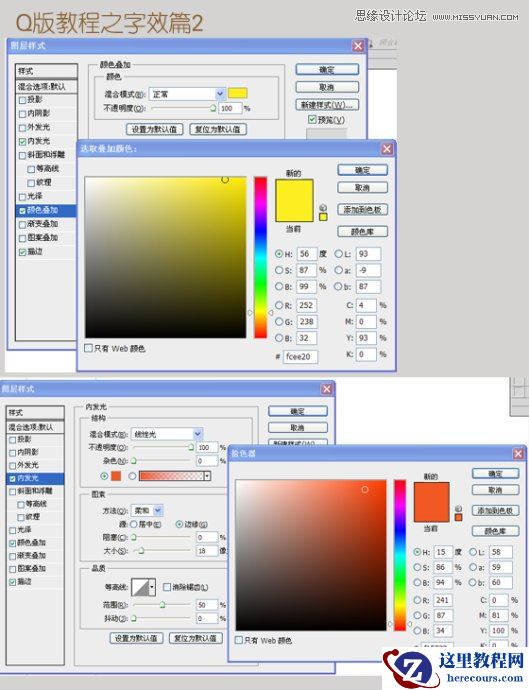Click 新建样式(W)... button
The image size is (529, 690).
point(327,105)
